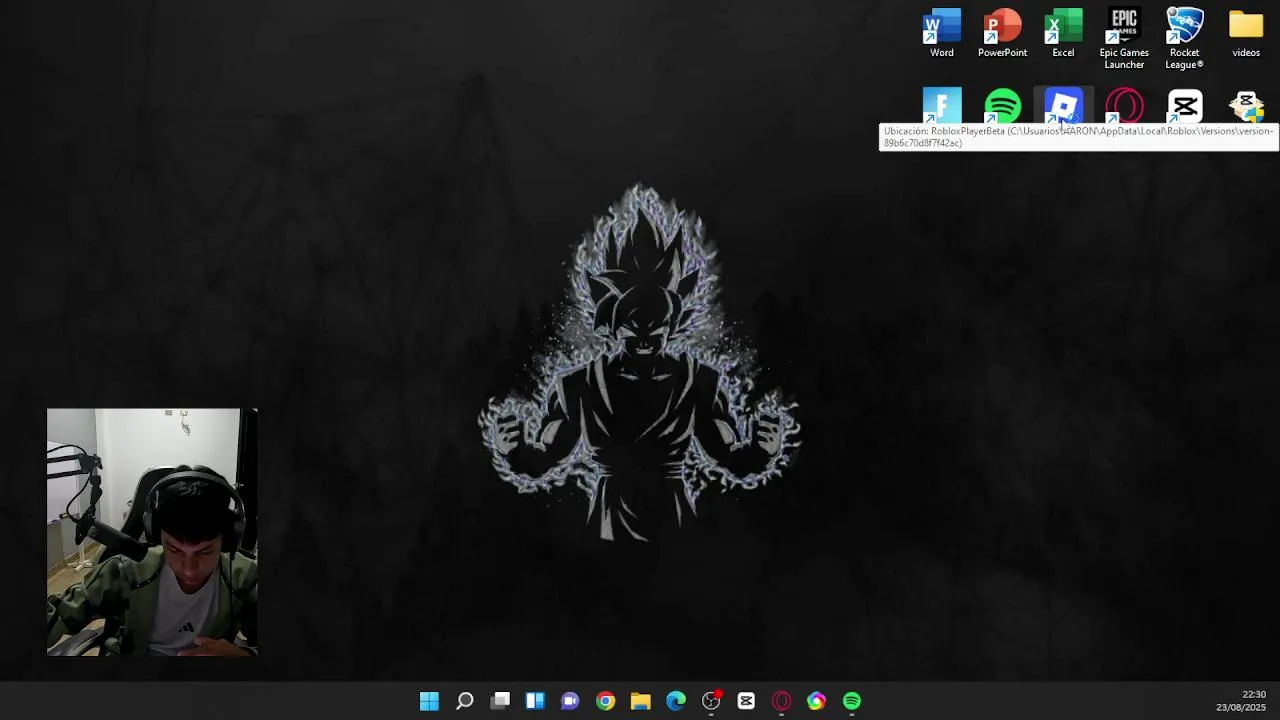Open CapCut from the taskbar
The image size is (1280, 720).
pyautogui.click(x=746, y=701)
